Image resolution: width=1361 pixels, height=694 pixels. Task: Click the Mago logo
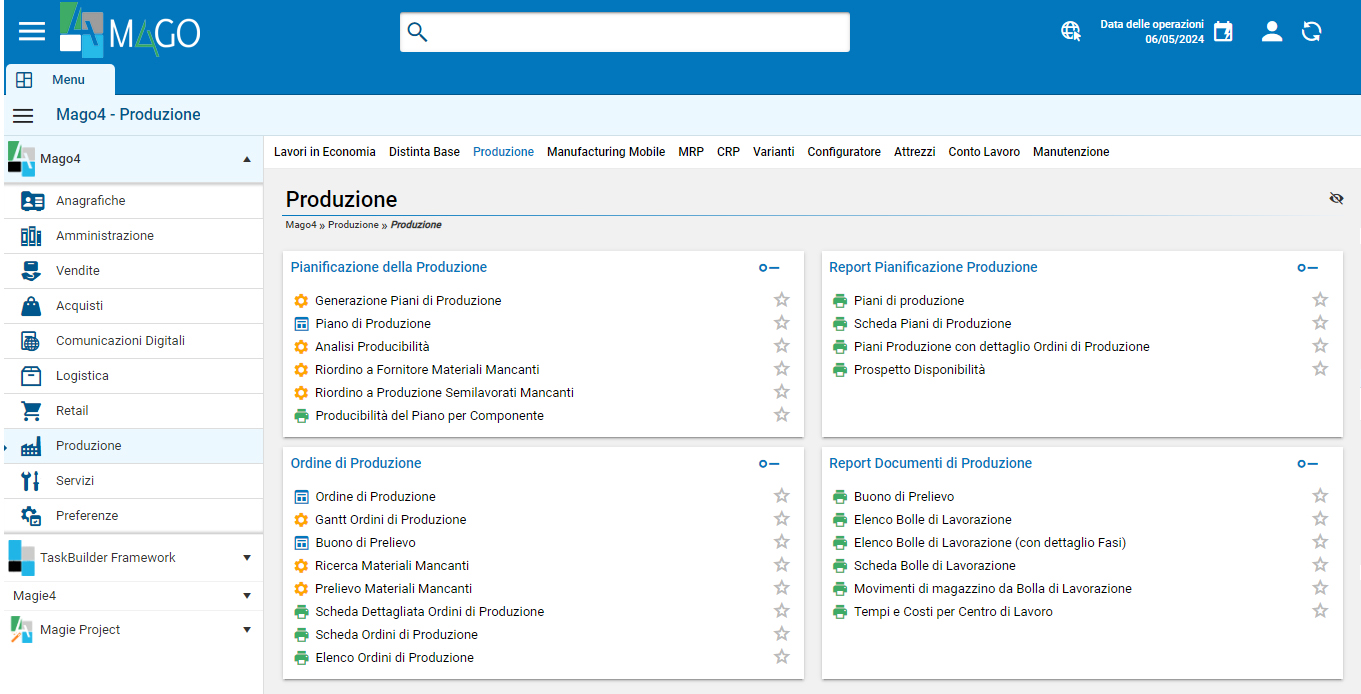click(130, 30)
